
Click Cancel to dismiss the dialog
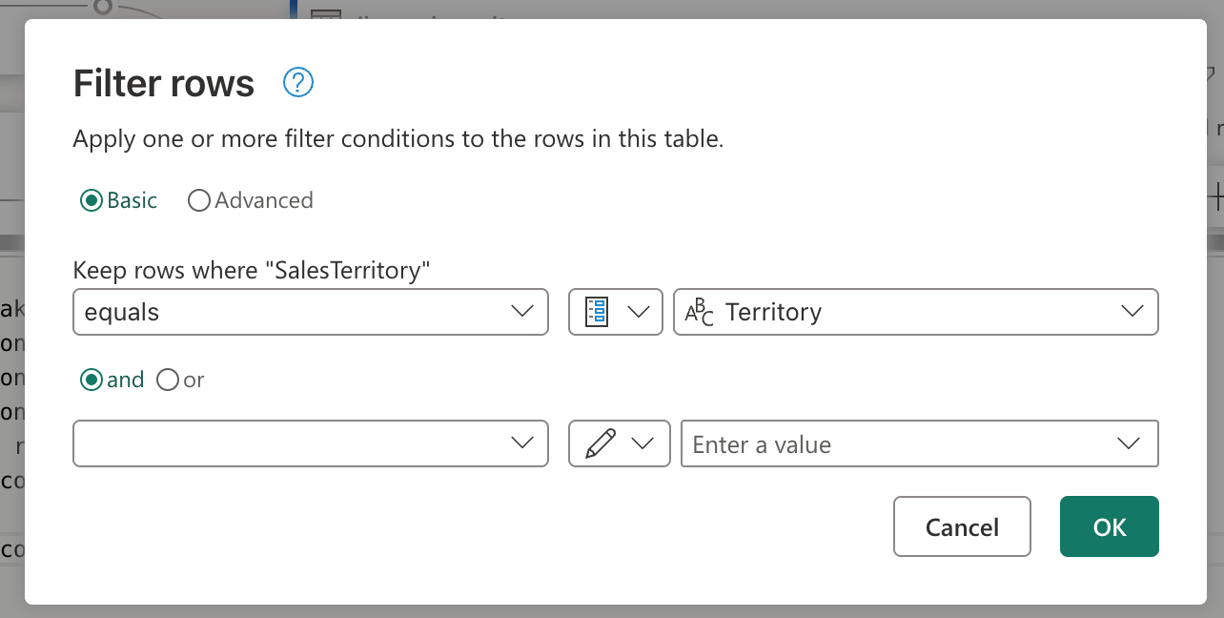[x=961, y=527]
